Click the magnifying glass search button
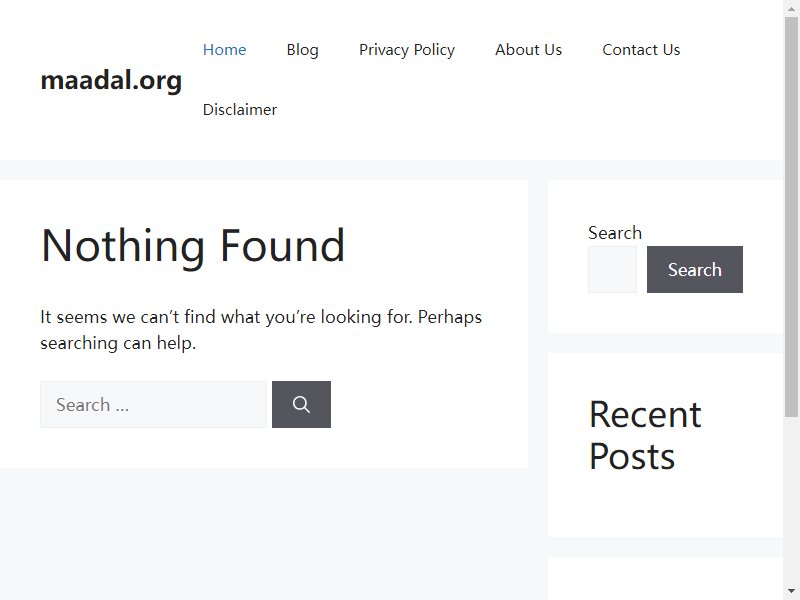800x600 pixels. pos(301,404)
